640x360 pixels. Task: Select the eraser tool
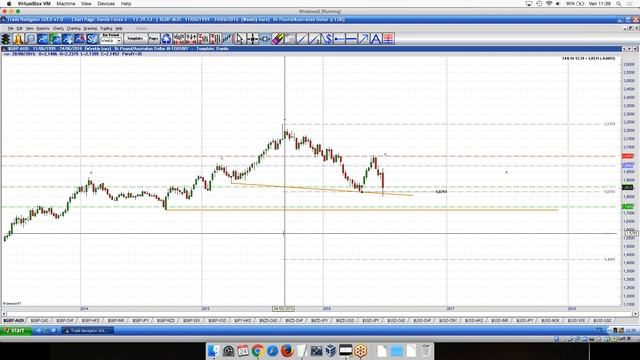click(277, 39)
